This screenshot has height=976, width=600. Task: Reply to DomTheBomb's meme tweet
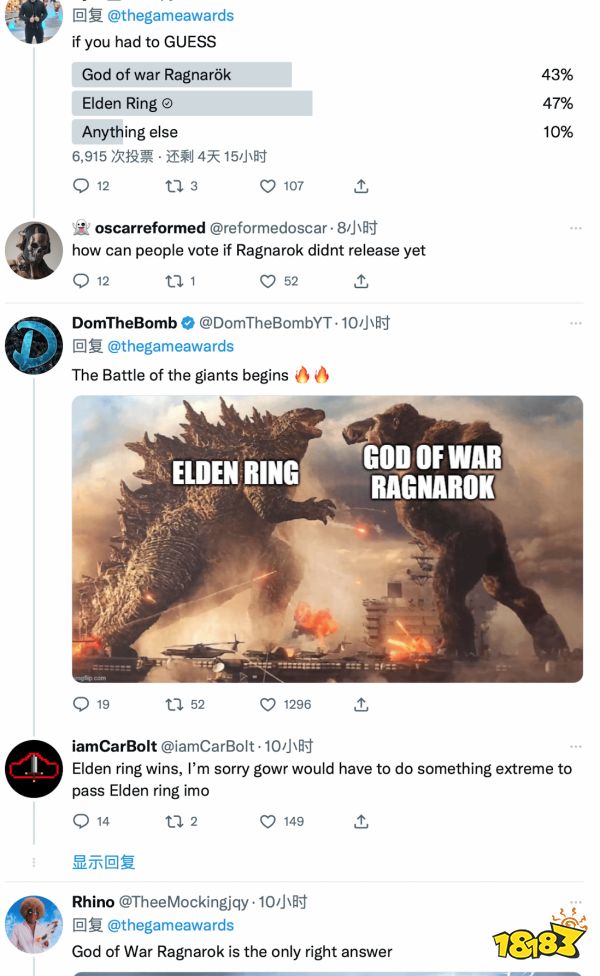coord(82,705)
